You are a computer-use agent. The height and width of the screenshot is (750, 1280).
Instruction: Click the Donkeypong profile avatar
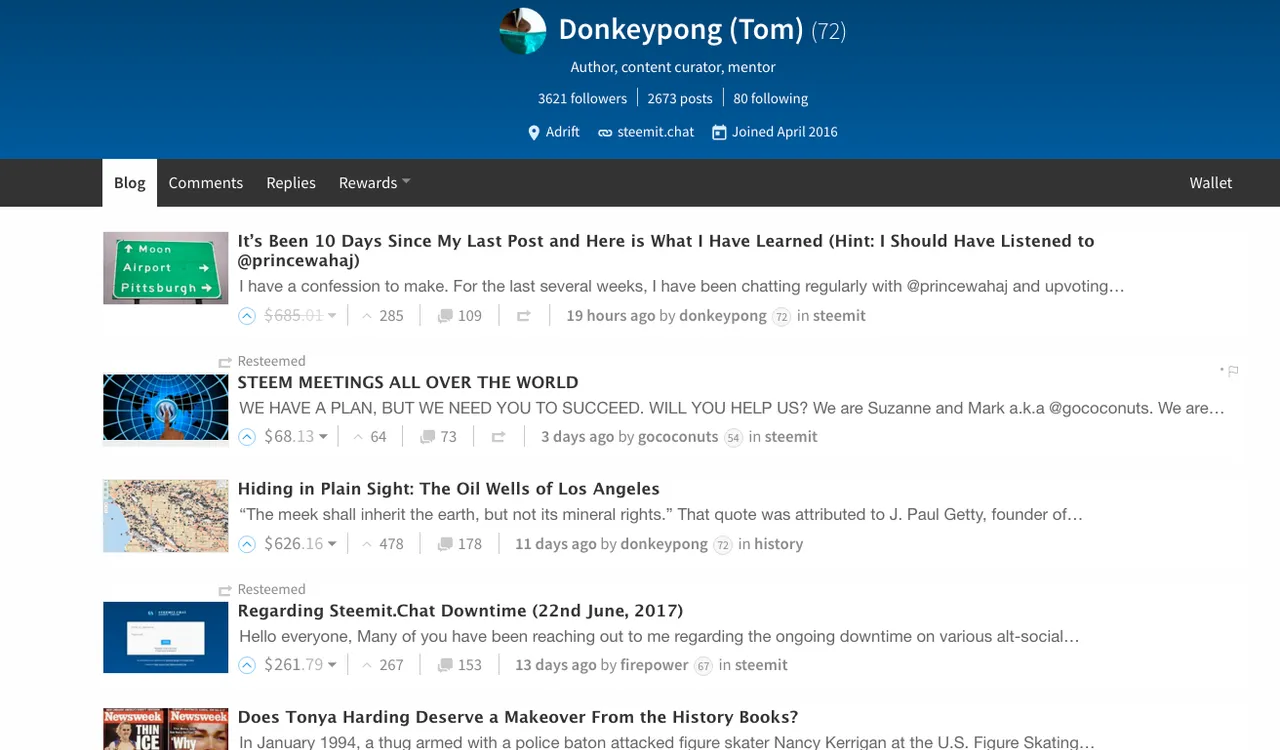[523, 31]
